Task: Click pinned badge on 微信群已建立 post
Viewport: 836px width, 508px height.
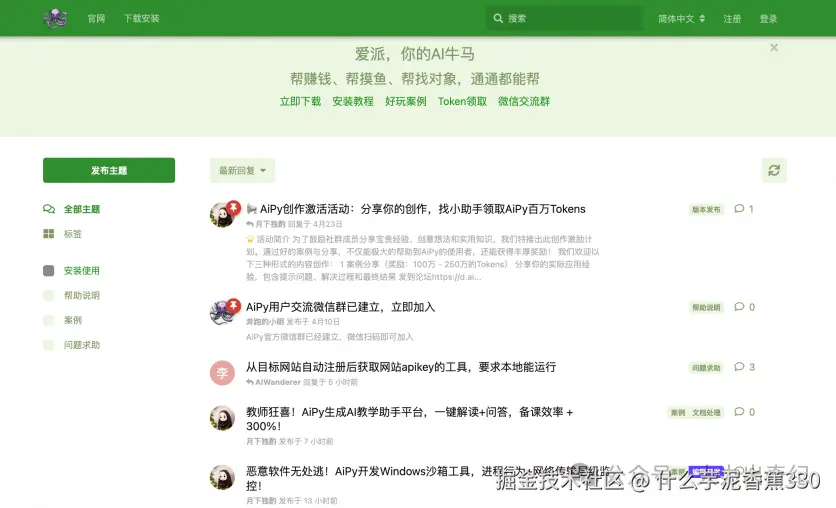Action: pyautogui.click(x=234, y=305)
